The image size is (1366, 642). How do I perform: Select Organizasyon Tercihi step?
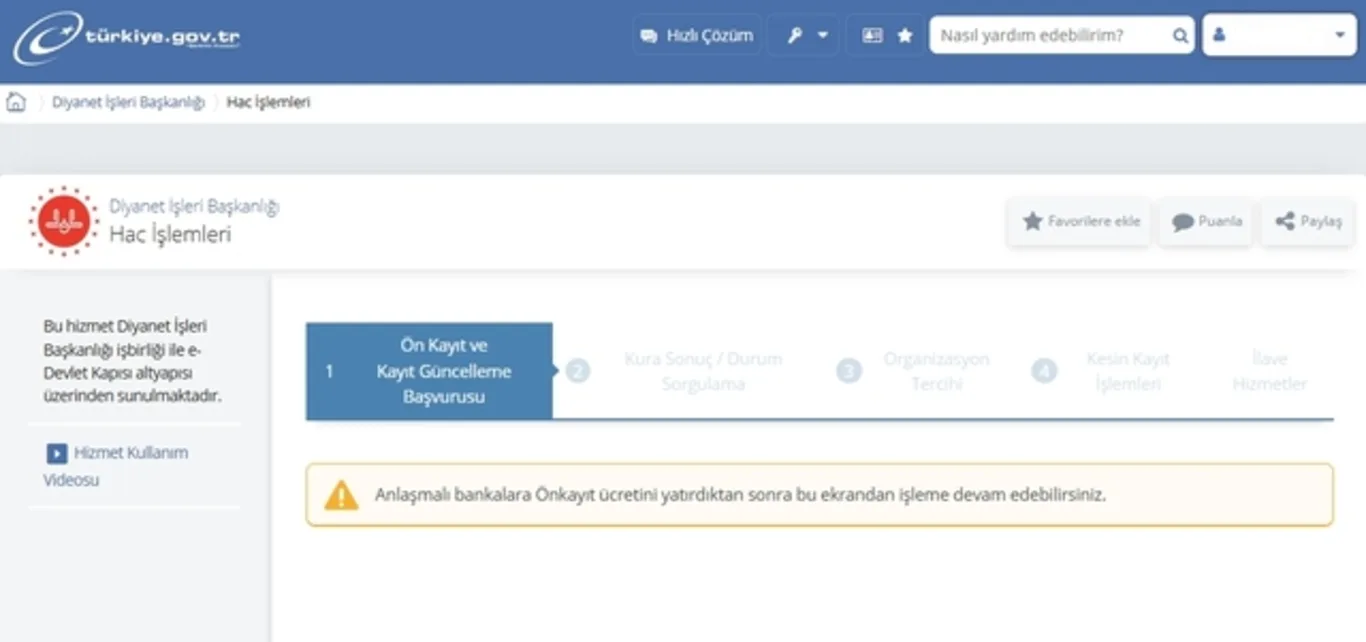(x=936, y=371)
